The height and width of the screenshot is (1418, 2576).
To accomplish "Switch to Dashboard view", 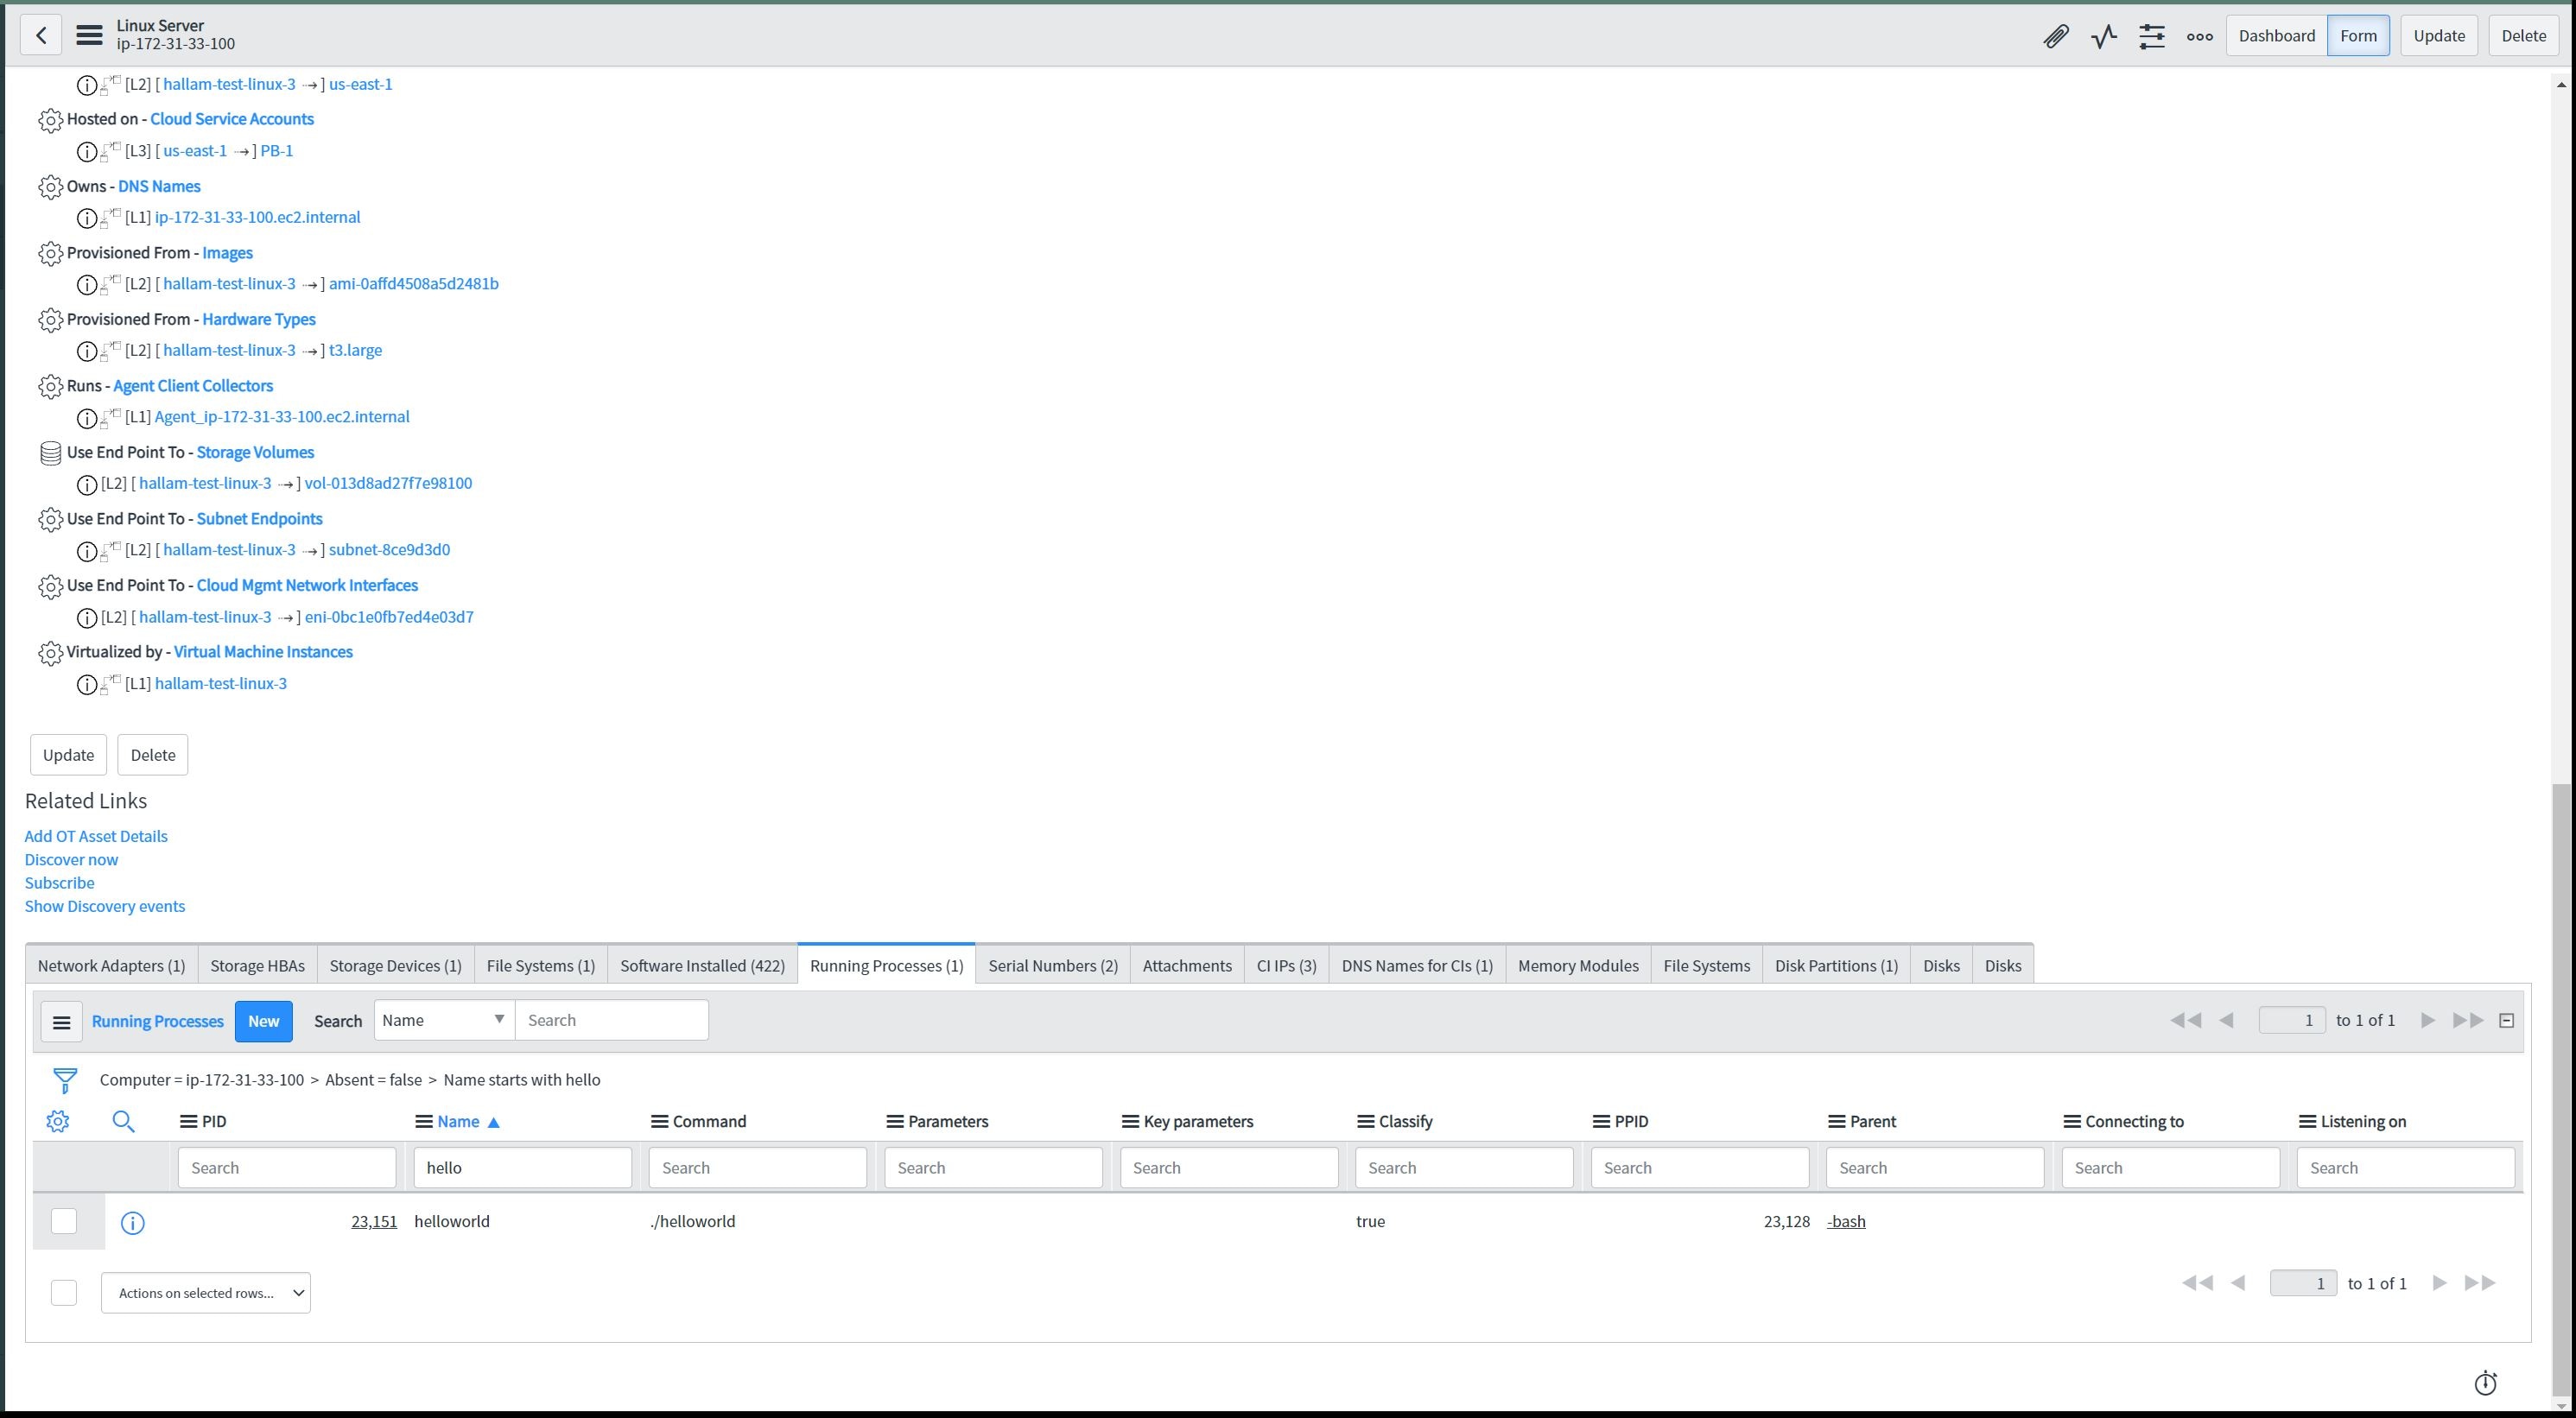I will point(2276,35).
